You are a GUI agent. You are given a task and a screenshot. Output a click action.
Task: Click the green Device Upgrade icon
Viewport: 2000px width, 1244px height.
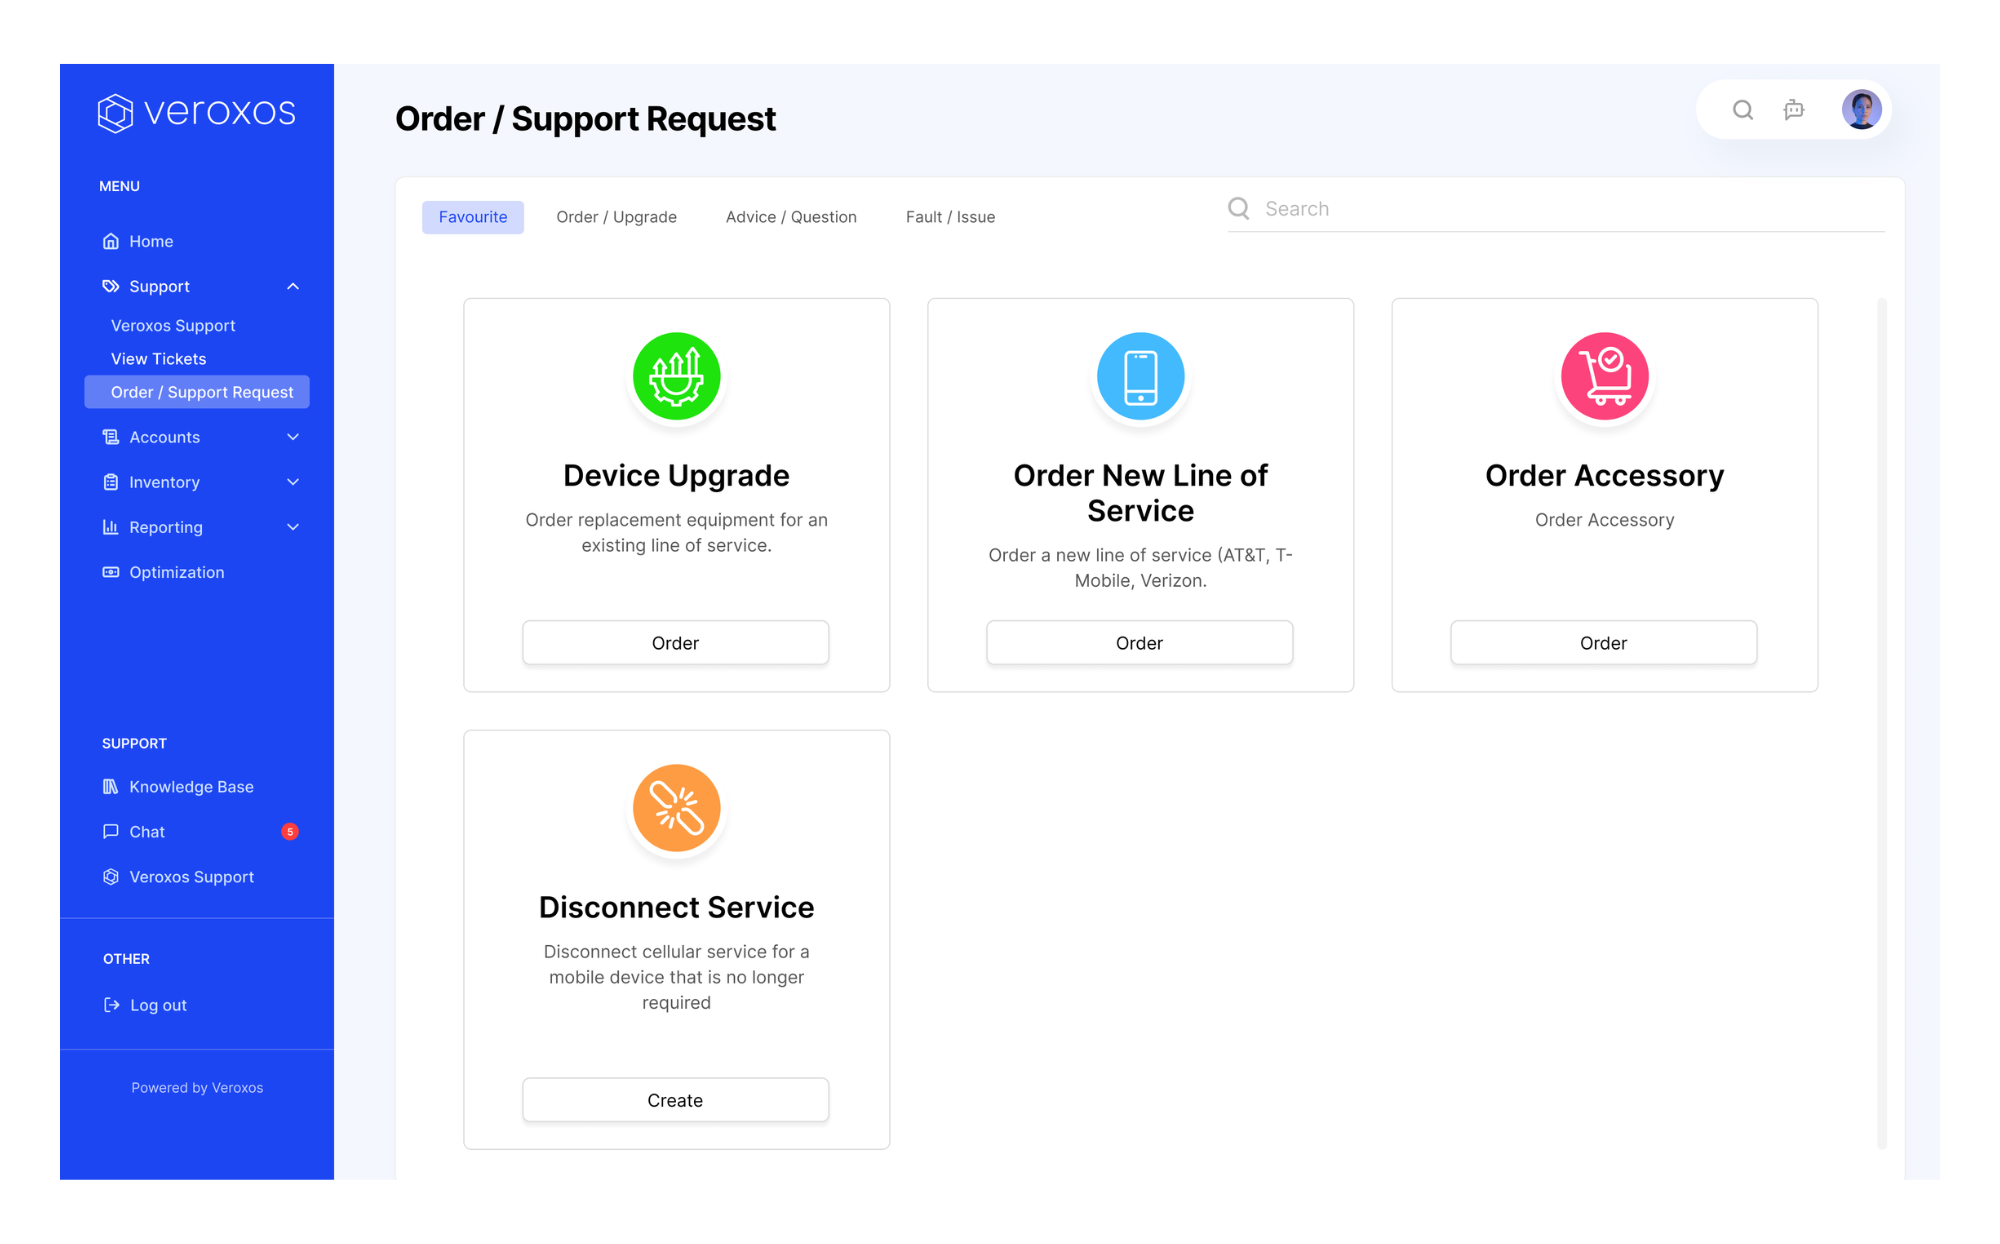pyautogui.click(x=676, y=376)
